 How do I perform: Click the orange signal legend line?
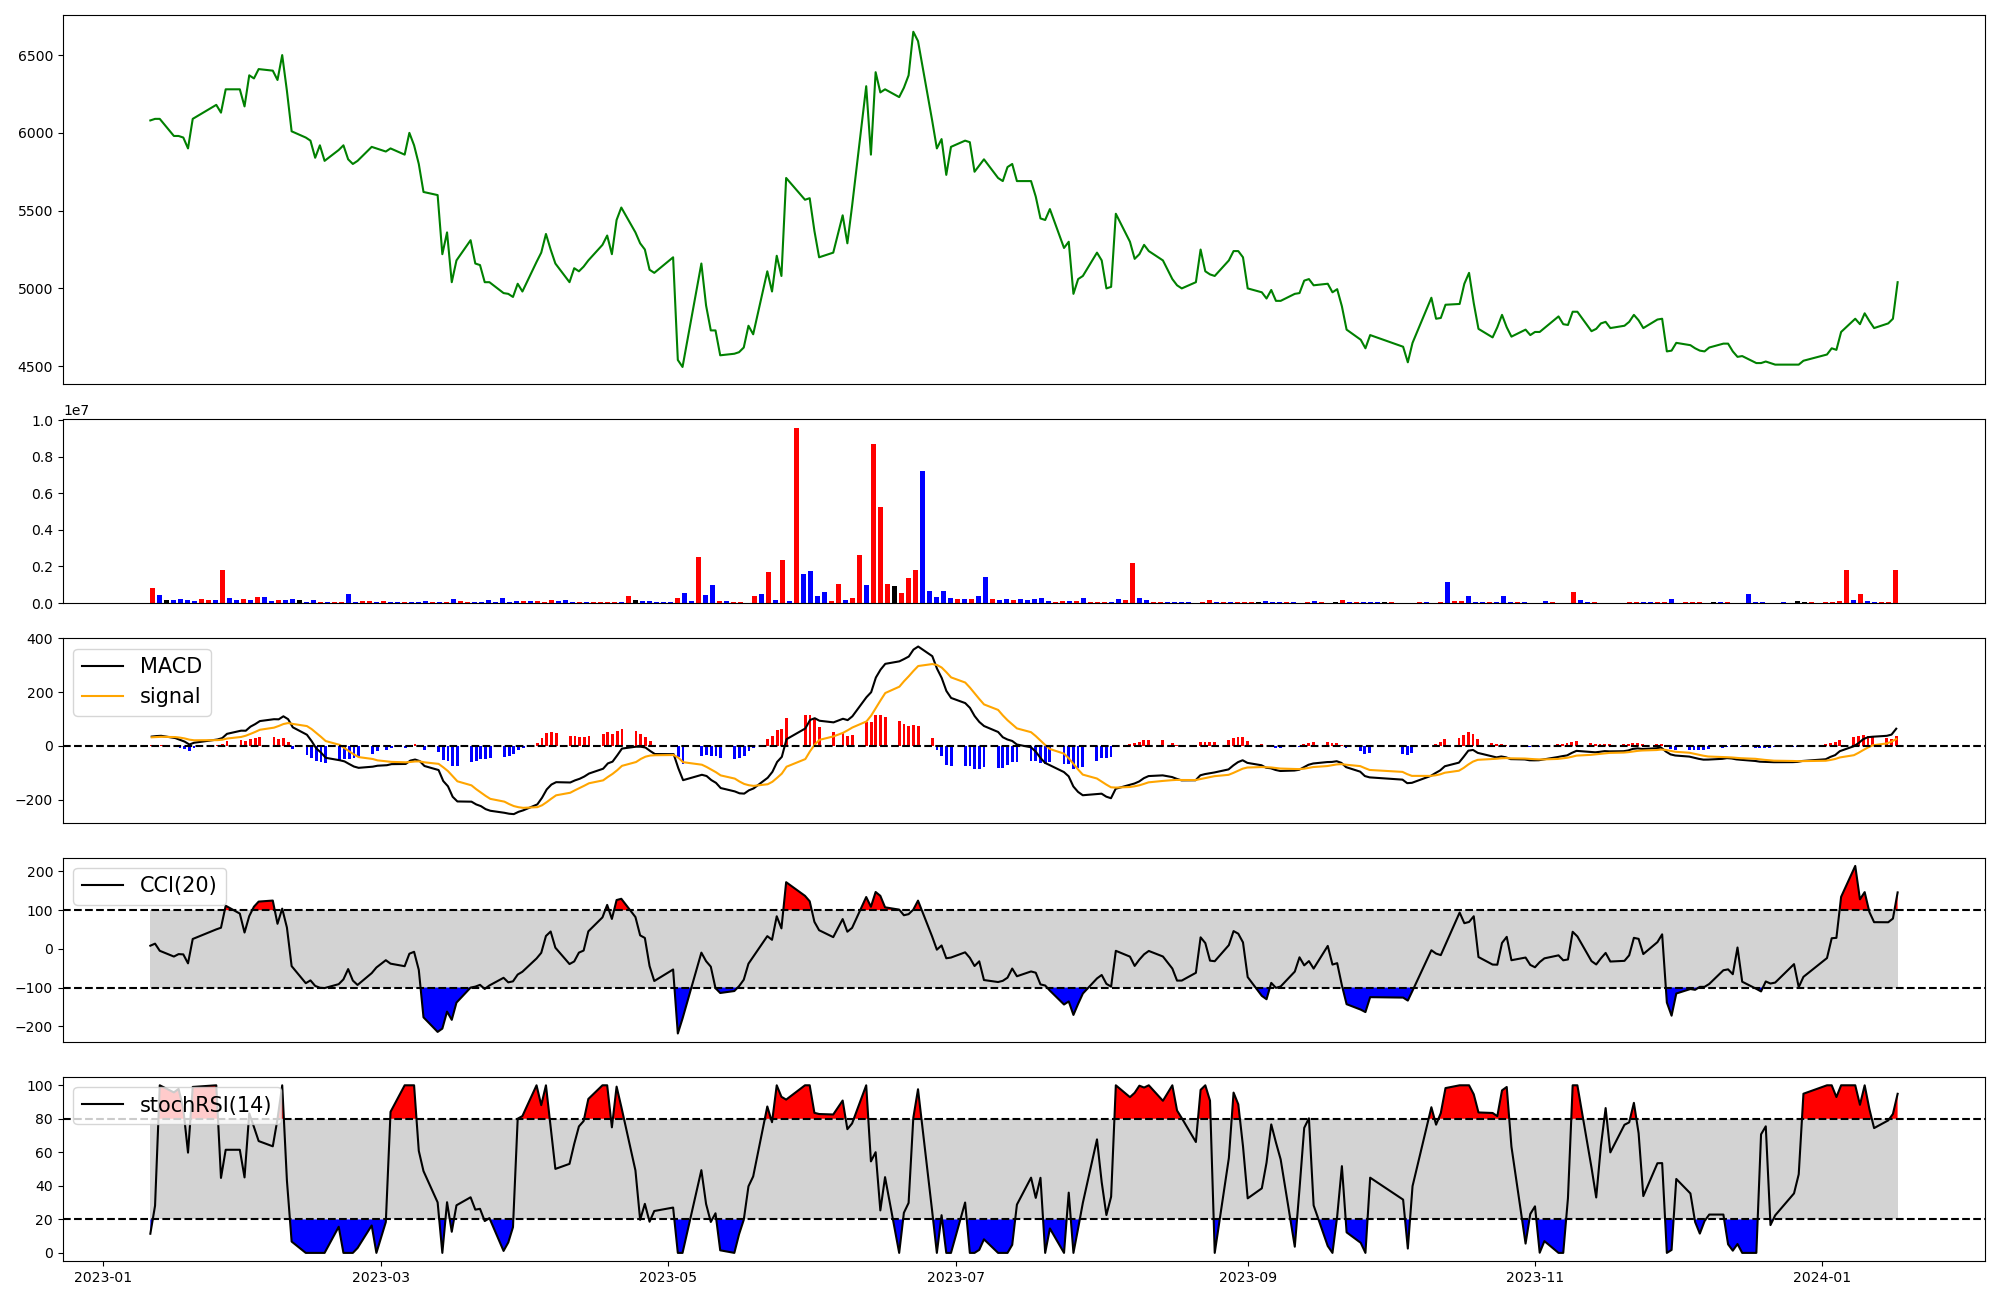tap(102, 696)
